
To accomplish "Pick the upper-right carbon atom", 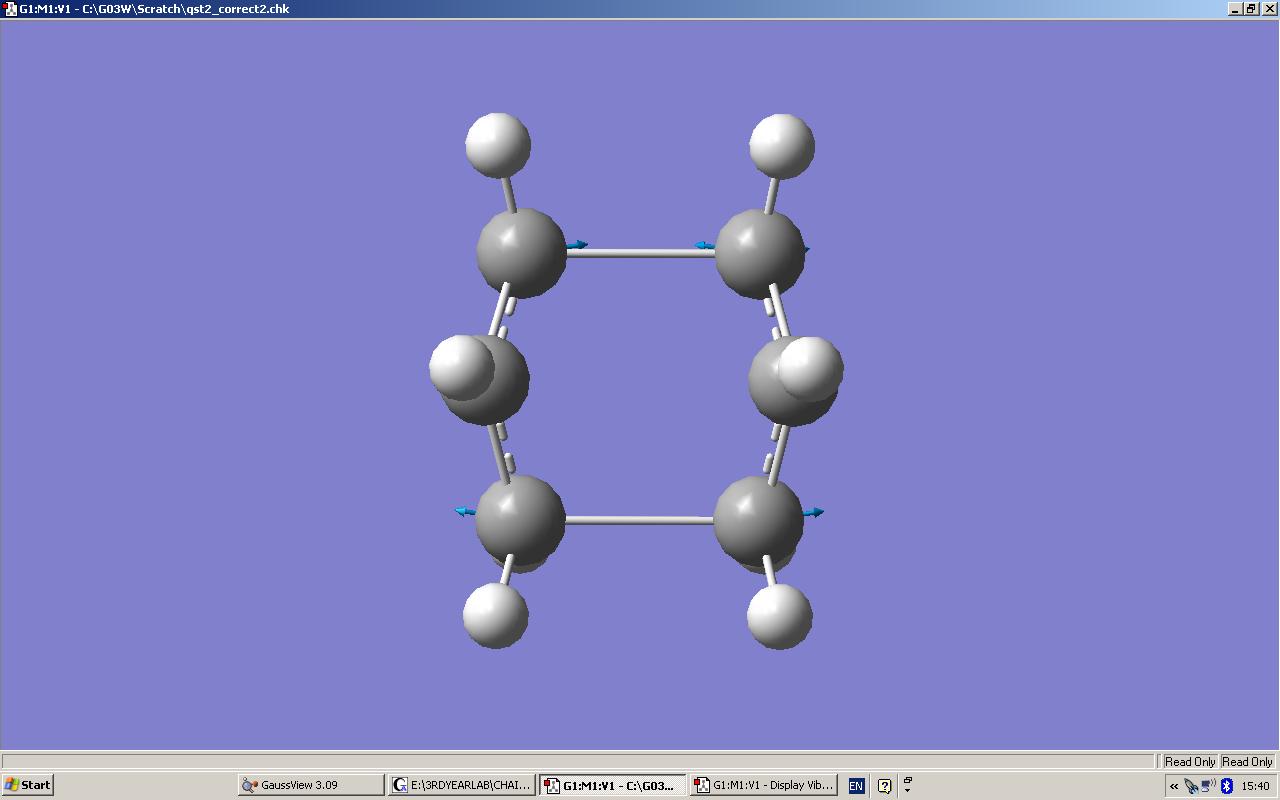I will [760, 253].
